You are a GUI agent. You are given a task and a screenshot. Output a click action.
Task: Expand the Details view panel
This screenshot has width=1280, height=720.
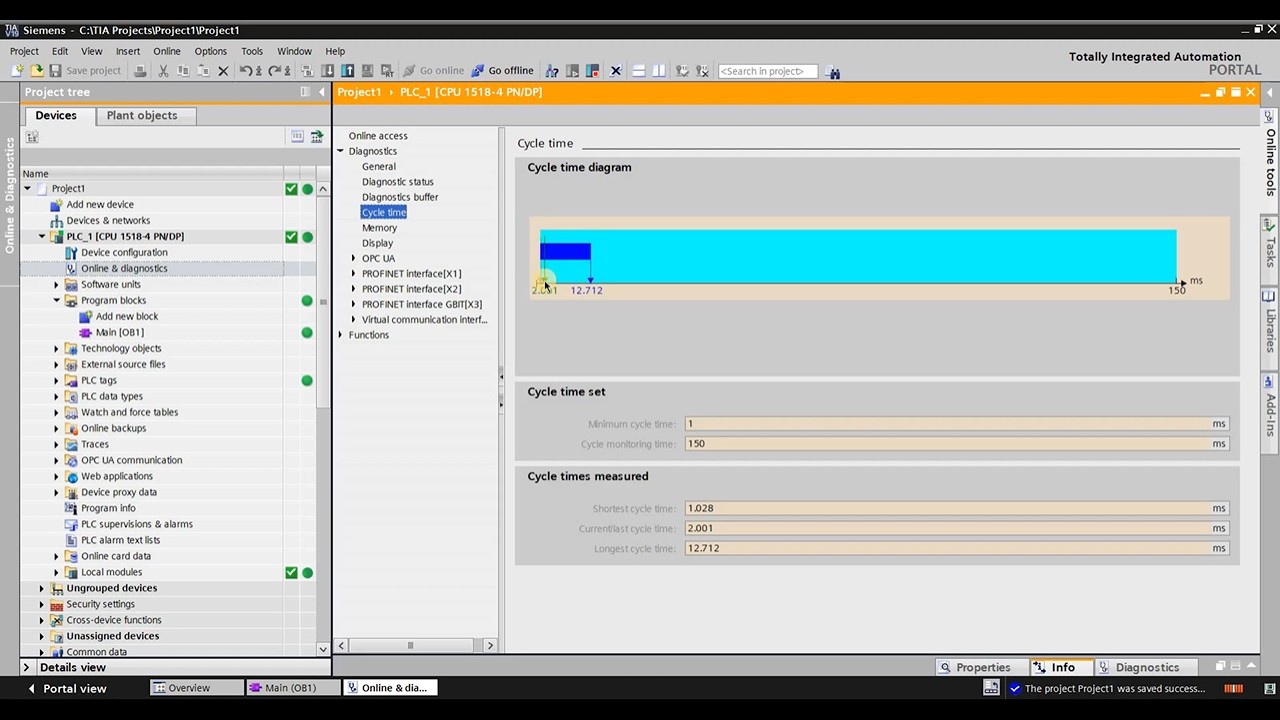click(26, 667)
